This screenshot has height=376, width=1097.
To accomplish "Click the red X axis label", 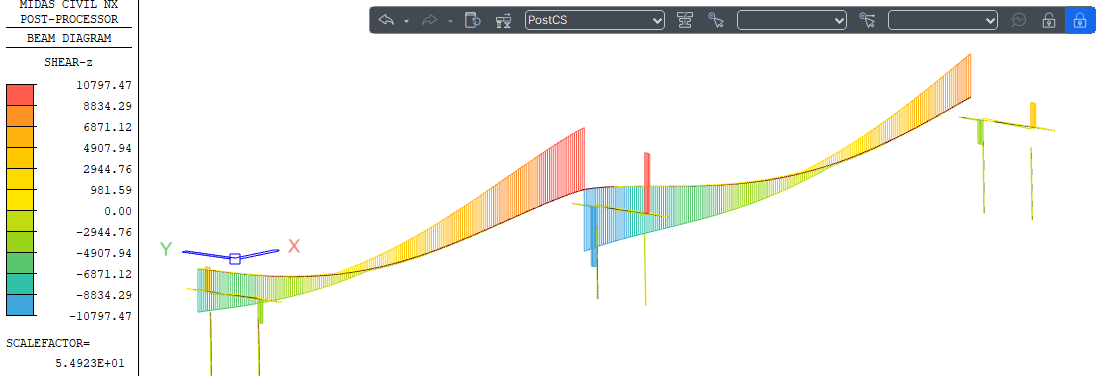I will [x=294, y=246].
